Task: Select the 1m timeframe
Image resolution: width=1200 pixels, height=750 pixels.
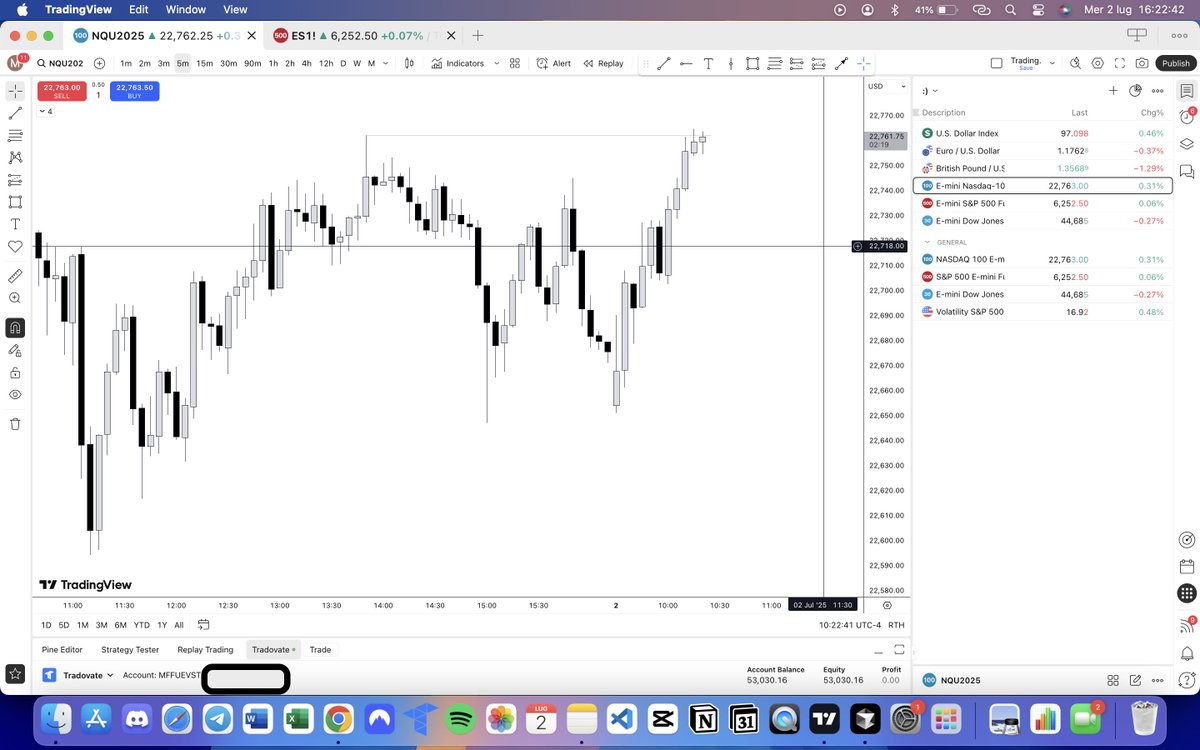Action: [x=126, y=63]
